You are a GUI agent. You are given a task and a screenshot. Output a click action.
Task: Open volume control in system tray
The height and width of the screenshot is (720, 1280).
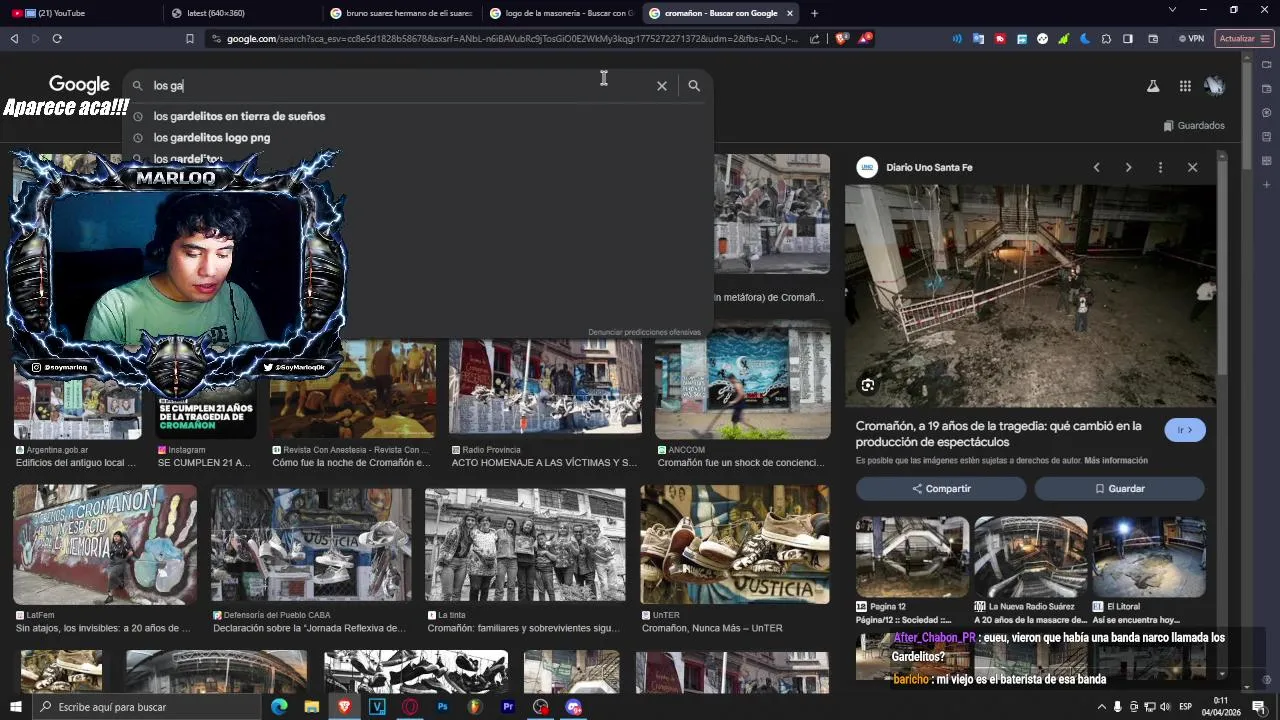tap(1165, 707)
